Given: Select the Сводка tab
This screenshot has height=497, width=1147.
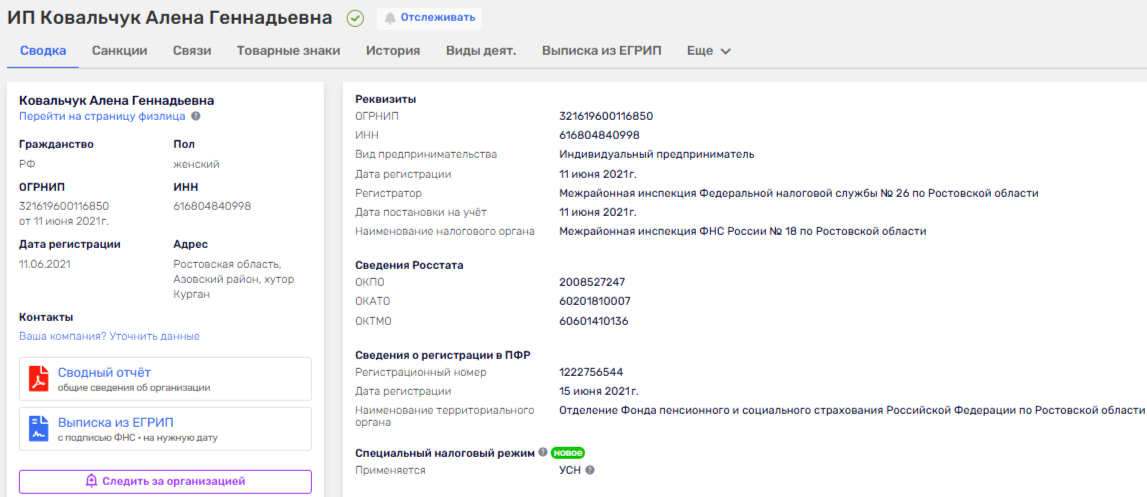Looking at the screenshot, I should [43, 51].
